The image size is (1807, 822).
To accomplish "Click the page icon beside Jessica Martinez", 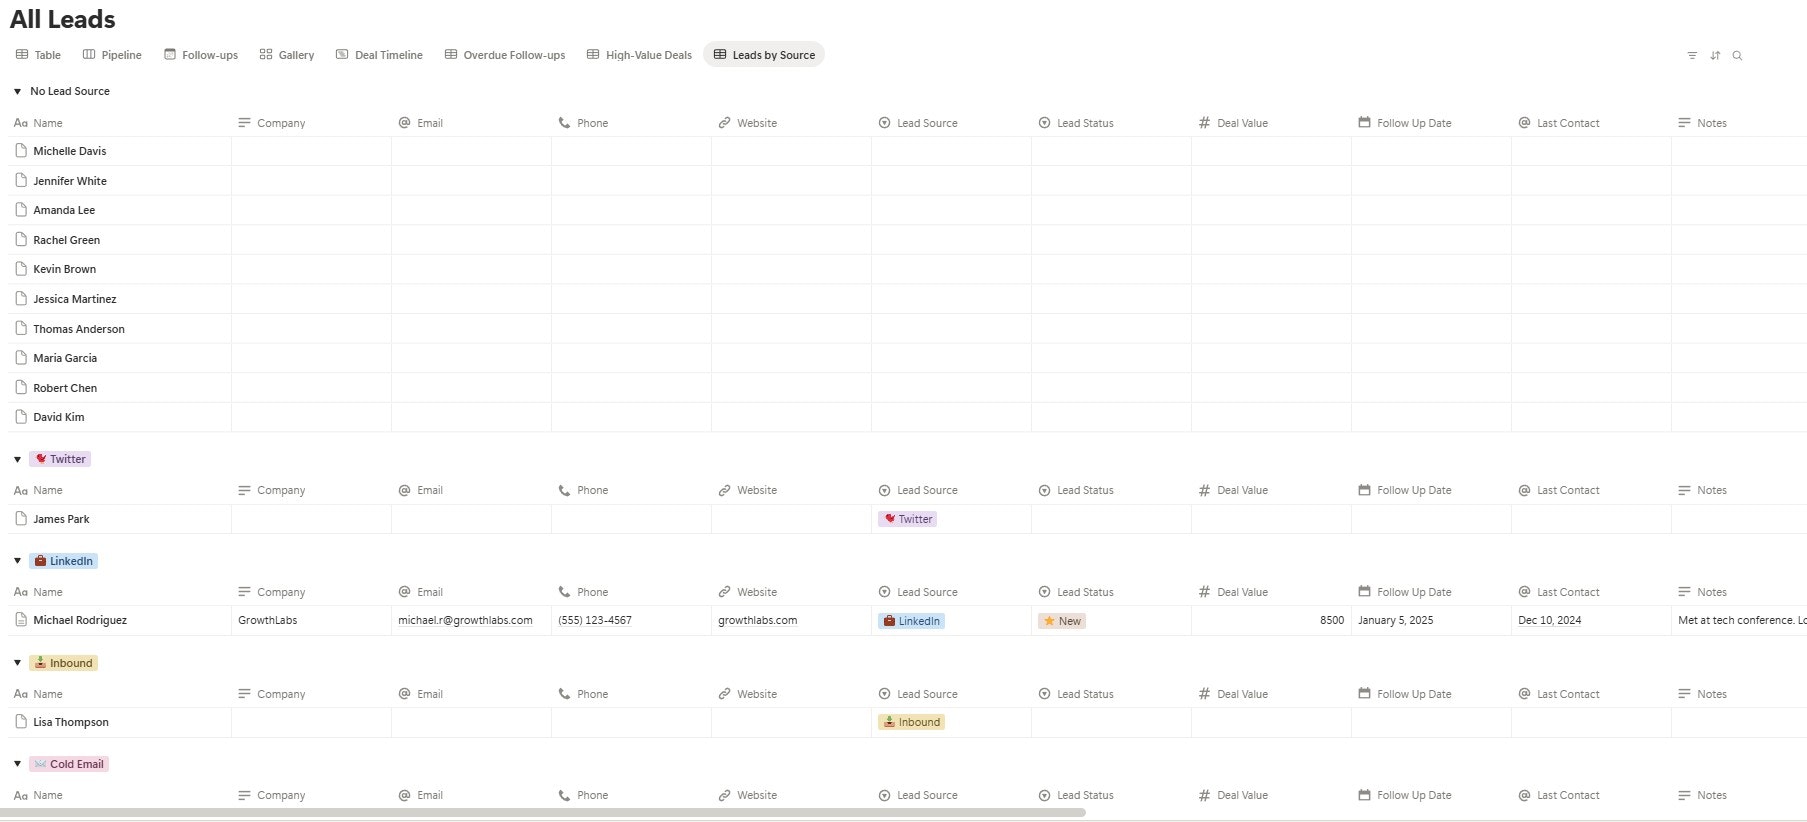I will pyautogui.click(x=22, y=298).
